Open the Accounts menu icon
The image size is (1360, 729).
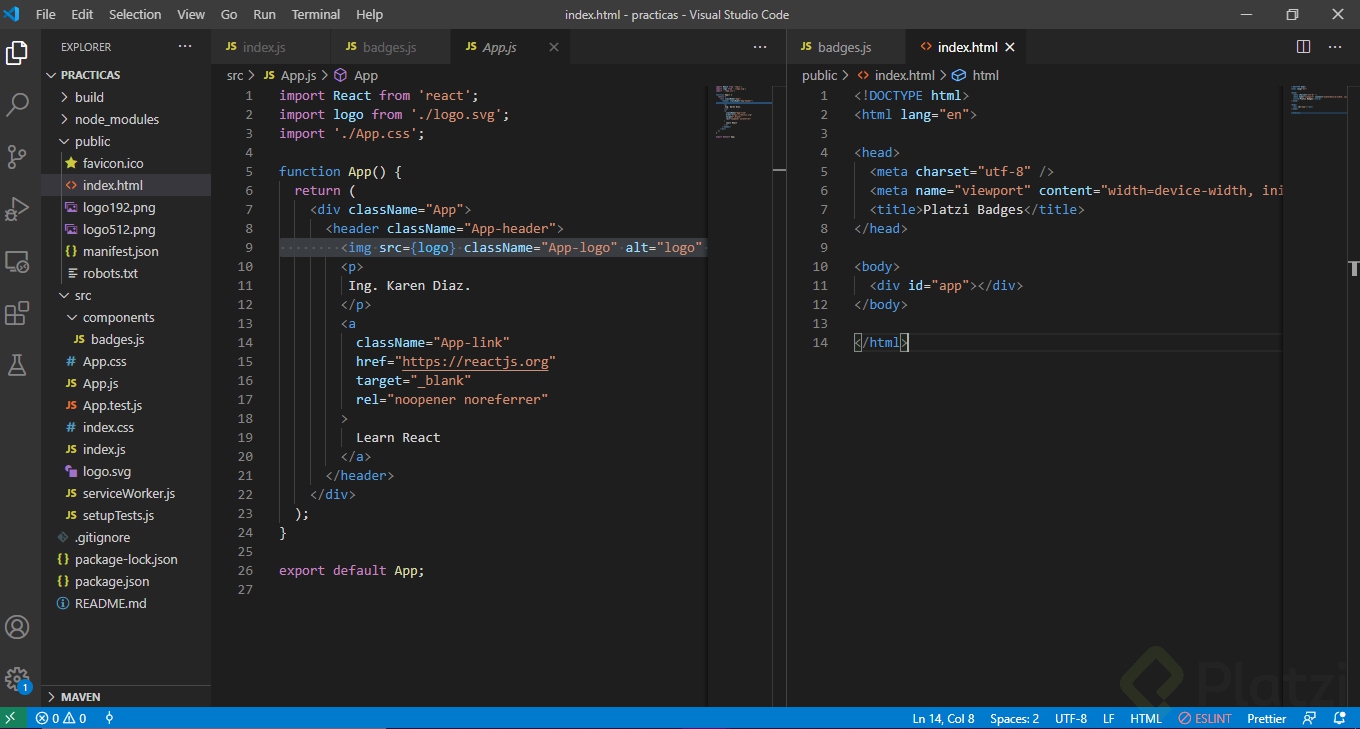click(x=18, y=628)
